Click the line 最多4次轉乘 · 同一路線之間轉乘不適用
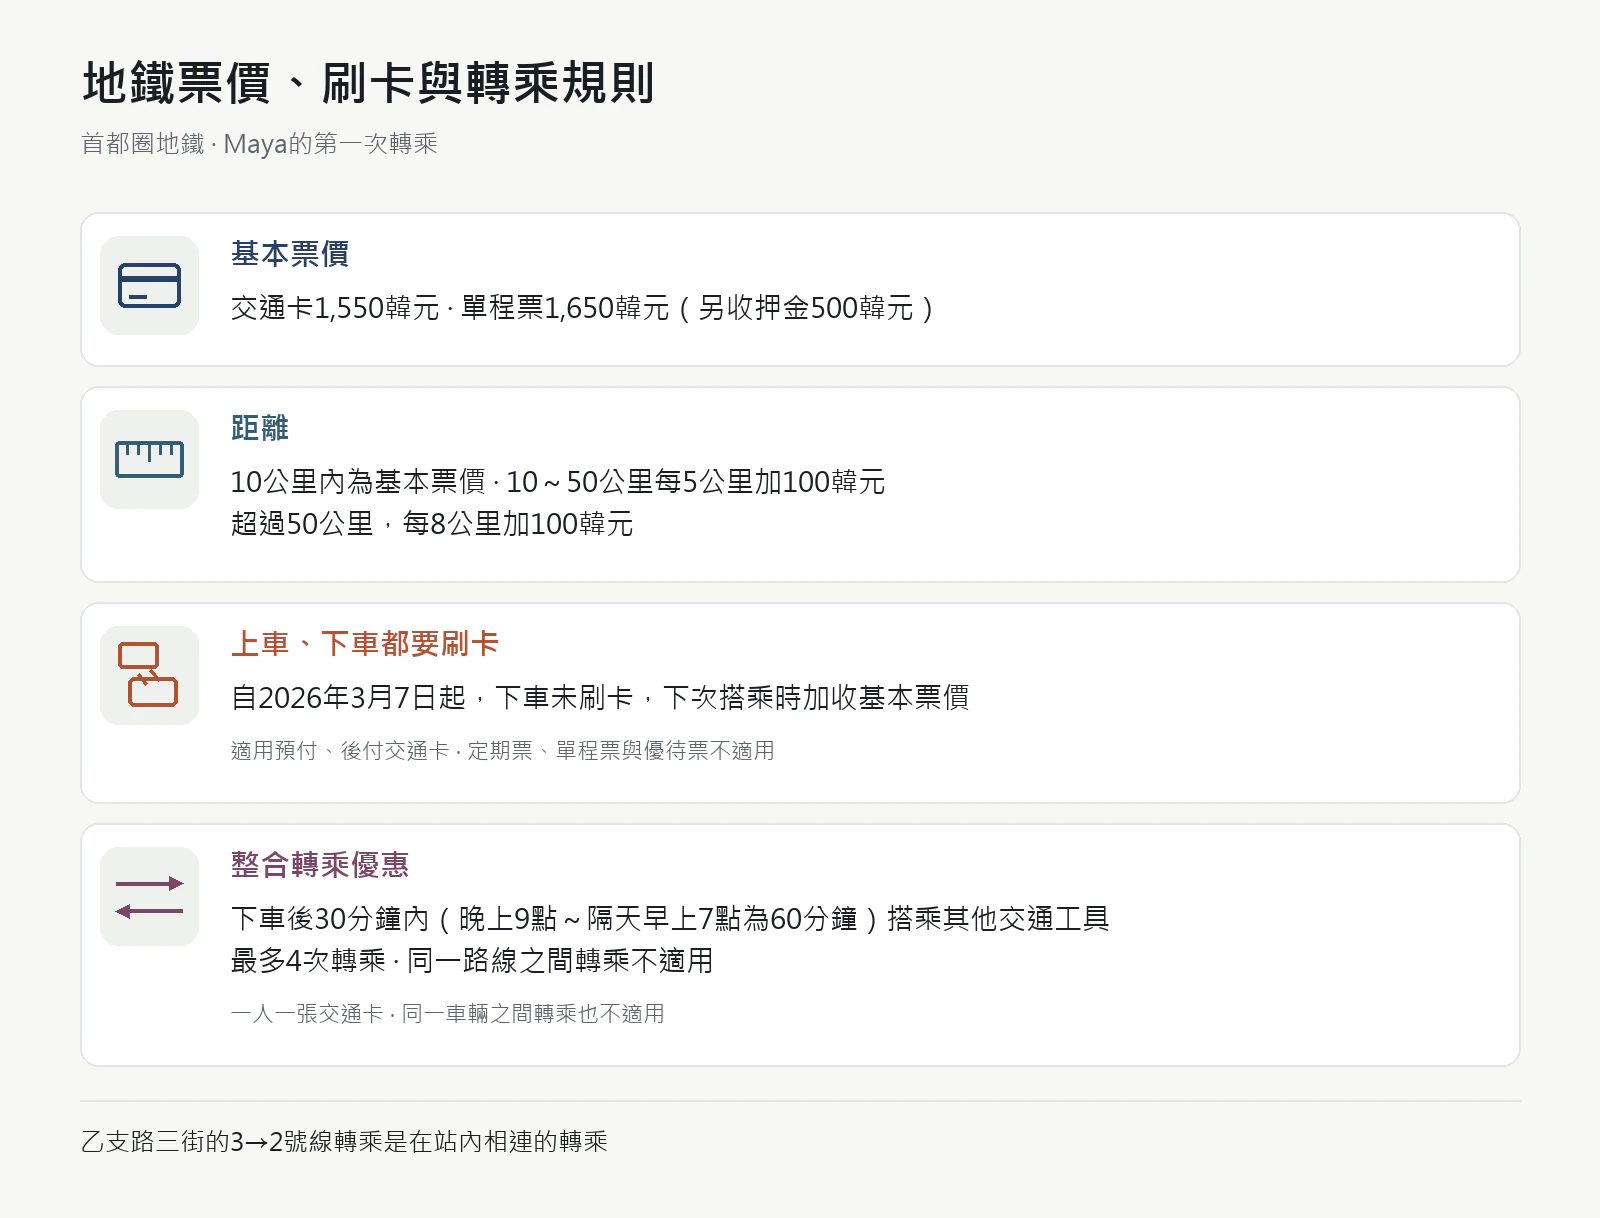Viewport: 1600px width, 1218px height. coord(472,961)
